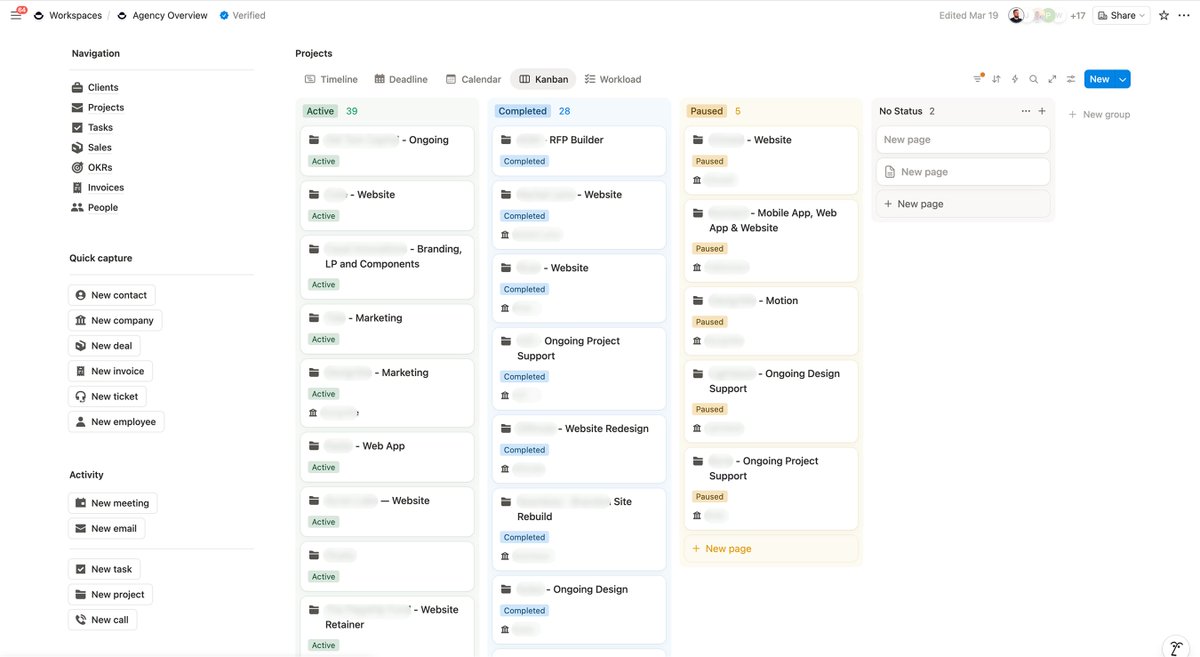
Task: Open Agency Overview breadcrumb
Action: tap(162, 16)
